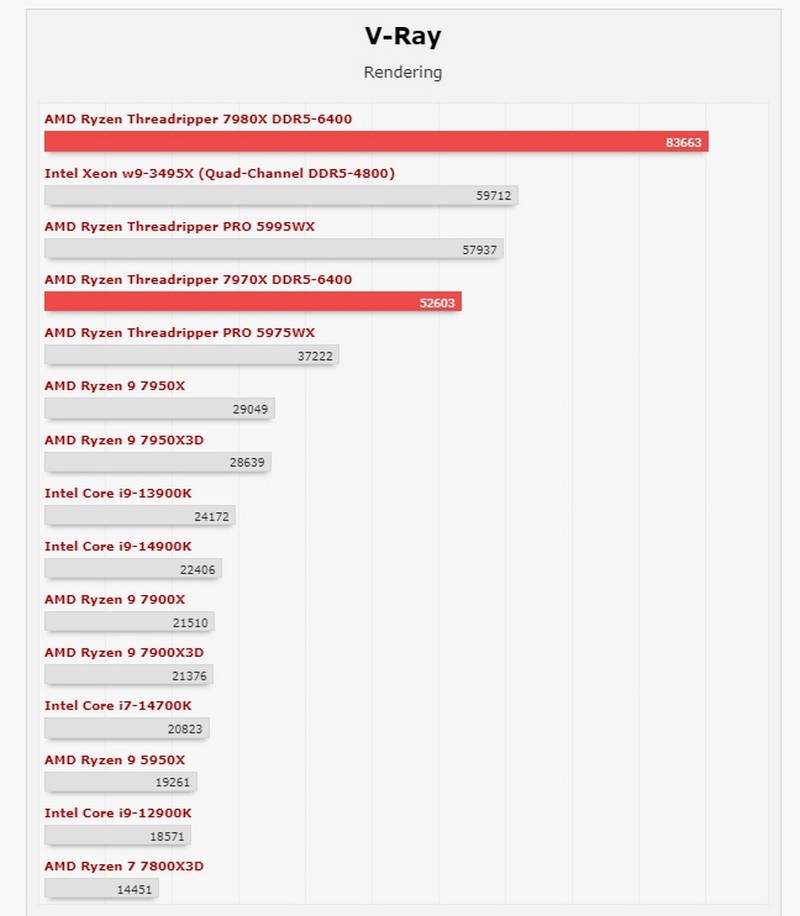
Task: Select the AMD Ryzen 9 7950X label
Action: click(x=114, y=386)
